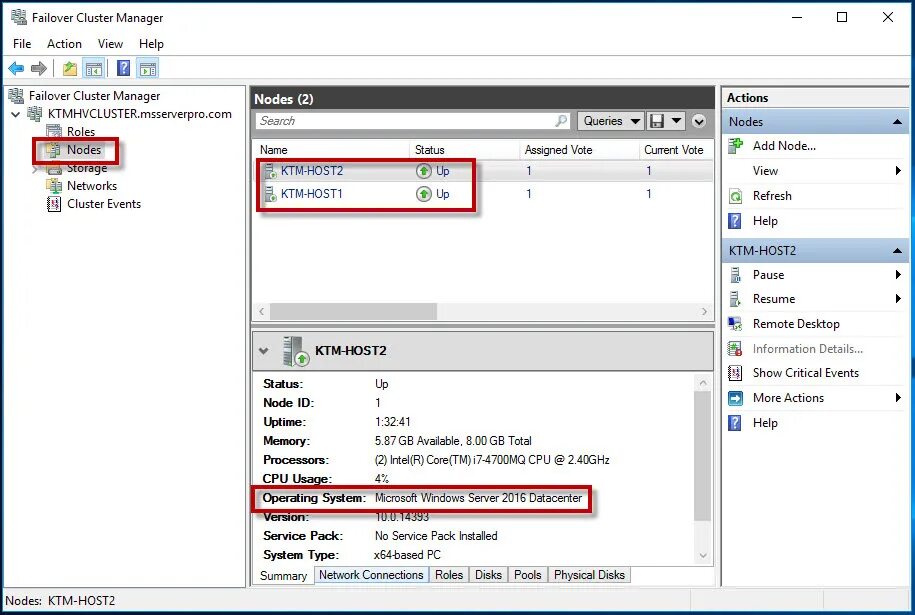The height and width of the screenshot is (615, 915).
Task: Sort by the Name column header
Action: 274,150
